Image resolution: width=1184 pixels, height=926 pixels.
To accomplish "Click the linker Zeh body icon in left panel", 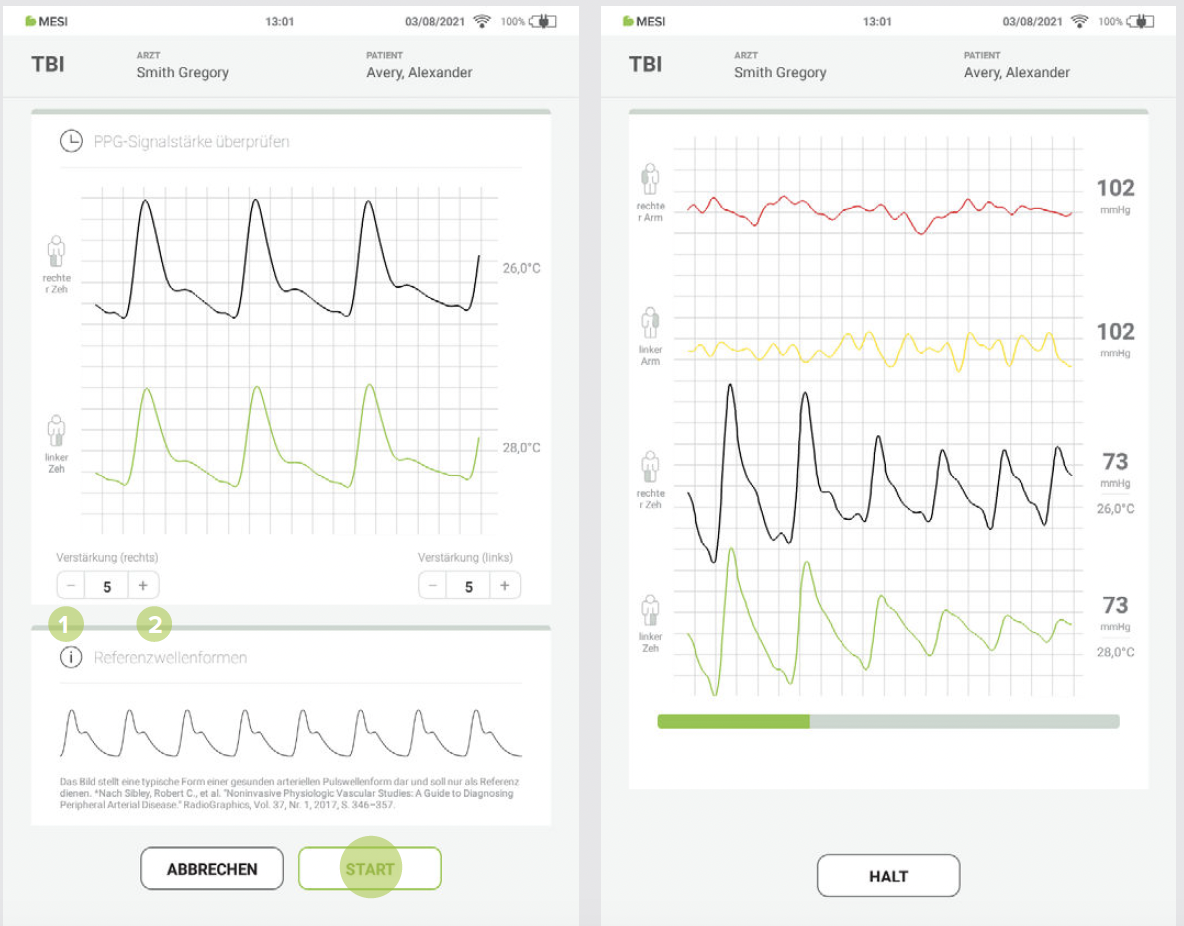I will (x=56, y=431).
